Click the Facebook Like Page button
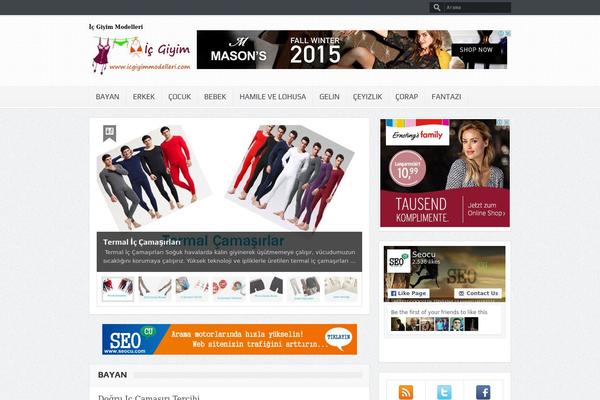 408,293
